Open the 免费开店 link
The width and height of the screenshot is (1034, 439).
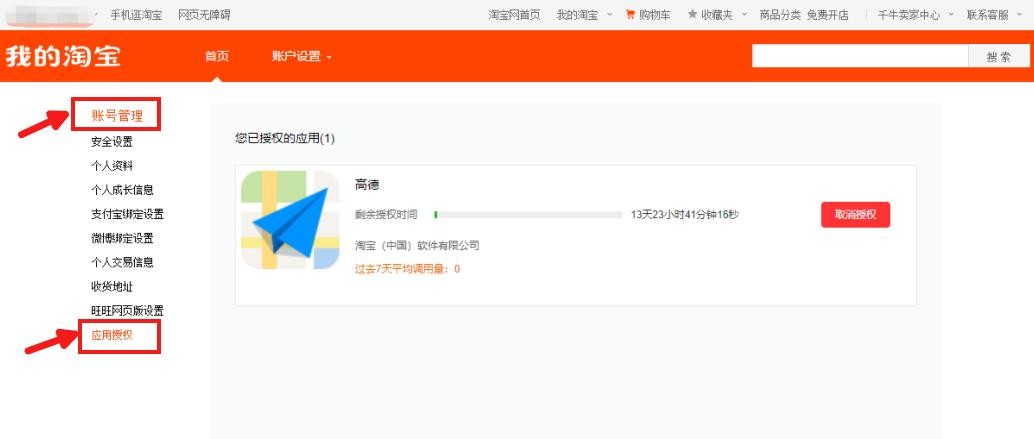click(x=827, y=15)
